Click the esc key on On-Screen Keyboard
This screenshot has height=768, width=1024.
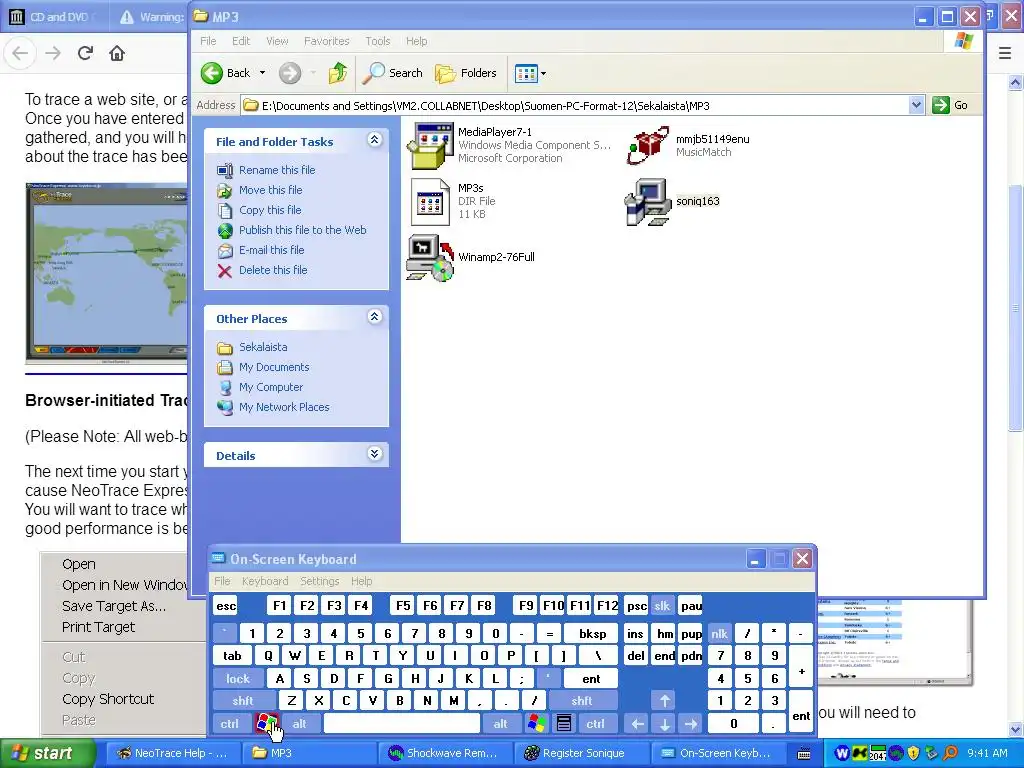point(226,606)
